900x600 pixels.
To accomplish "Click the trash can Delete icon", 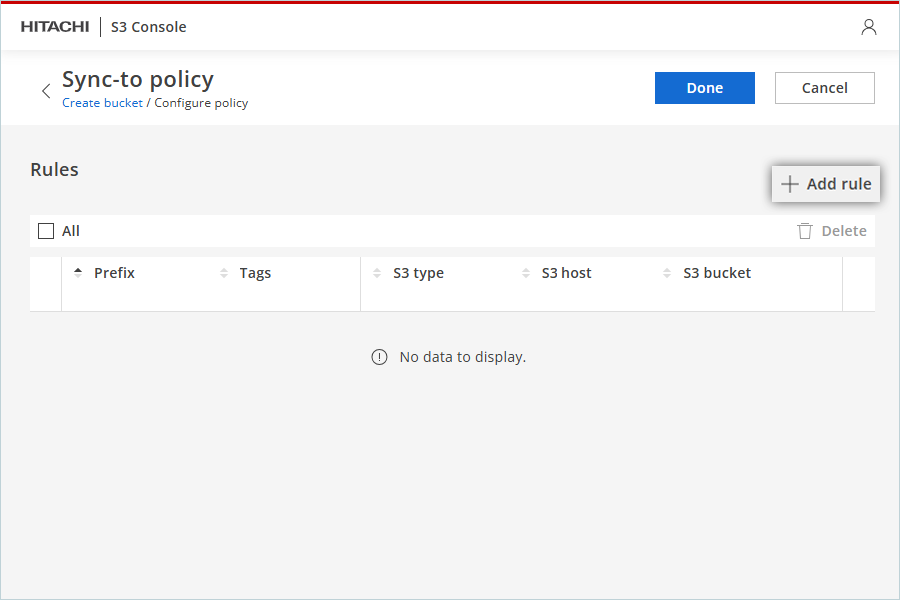I will point(805,231).
